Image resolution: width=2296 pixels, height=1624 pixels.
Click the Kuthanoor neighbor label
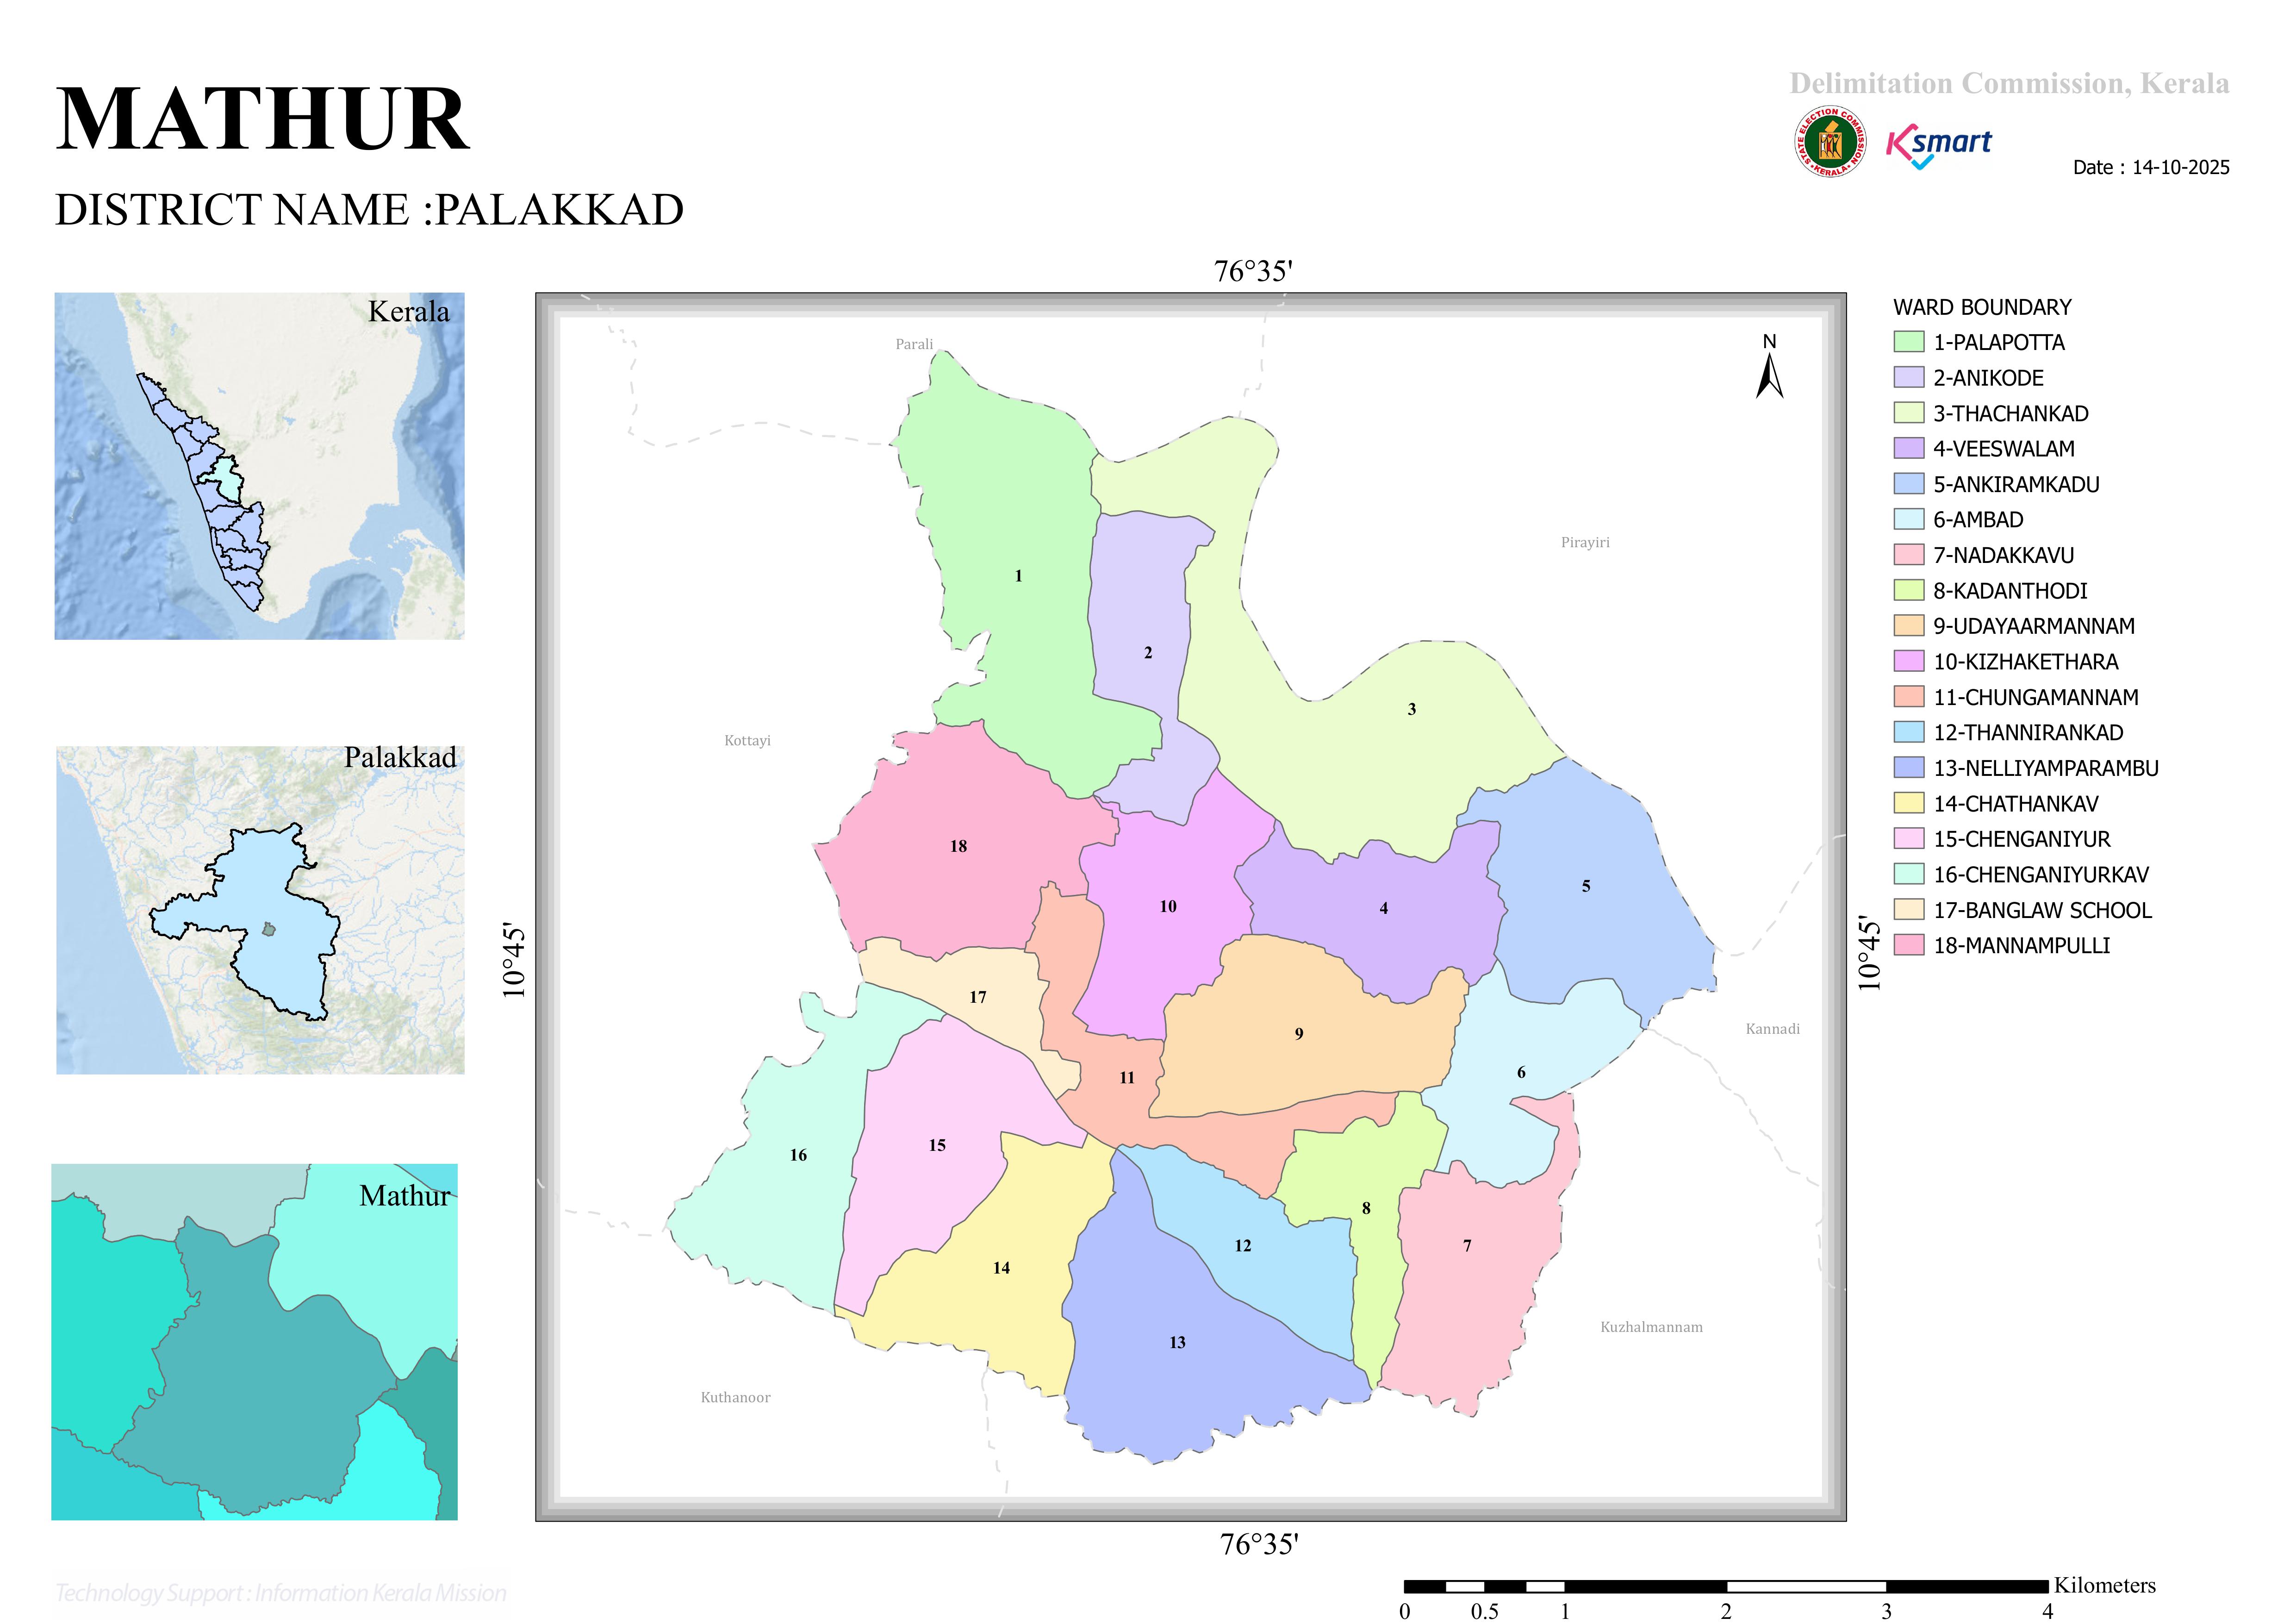point(735,1398)
